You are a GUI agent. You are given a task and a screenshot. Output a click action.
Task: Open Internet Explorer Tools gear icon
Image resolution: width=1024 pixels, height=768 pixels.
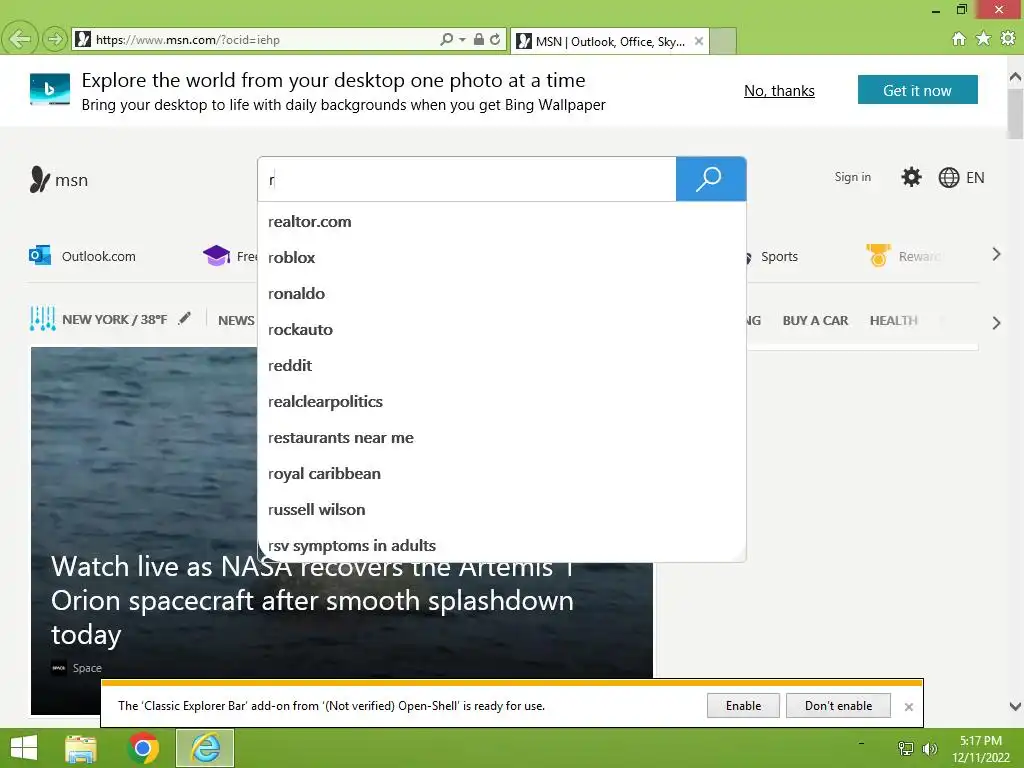[x=1008, y=39]
